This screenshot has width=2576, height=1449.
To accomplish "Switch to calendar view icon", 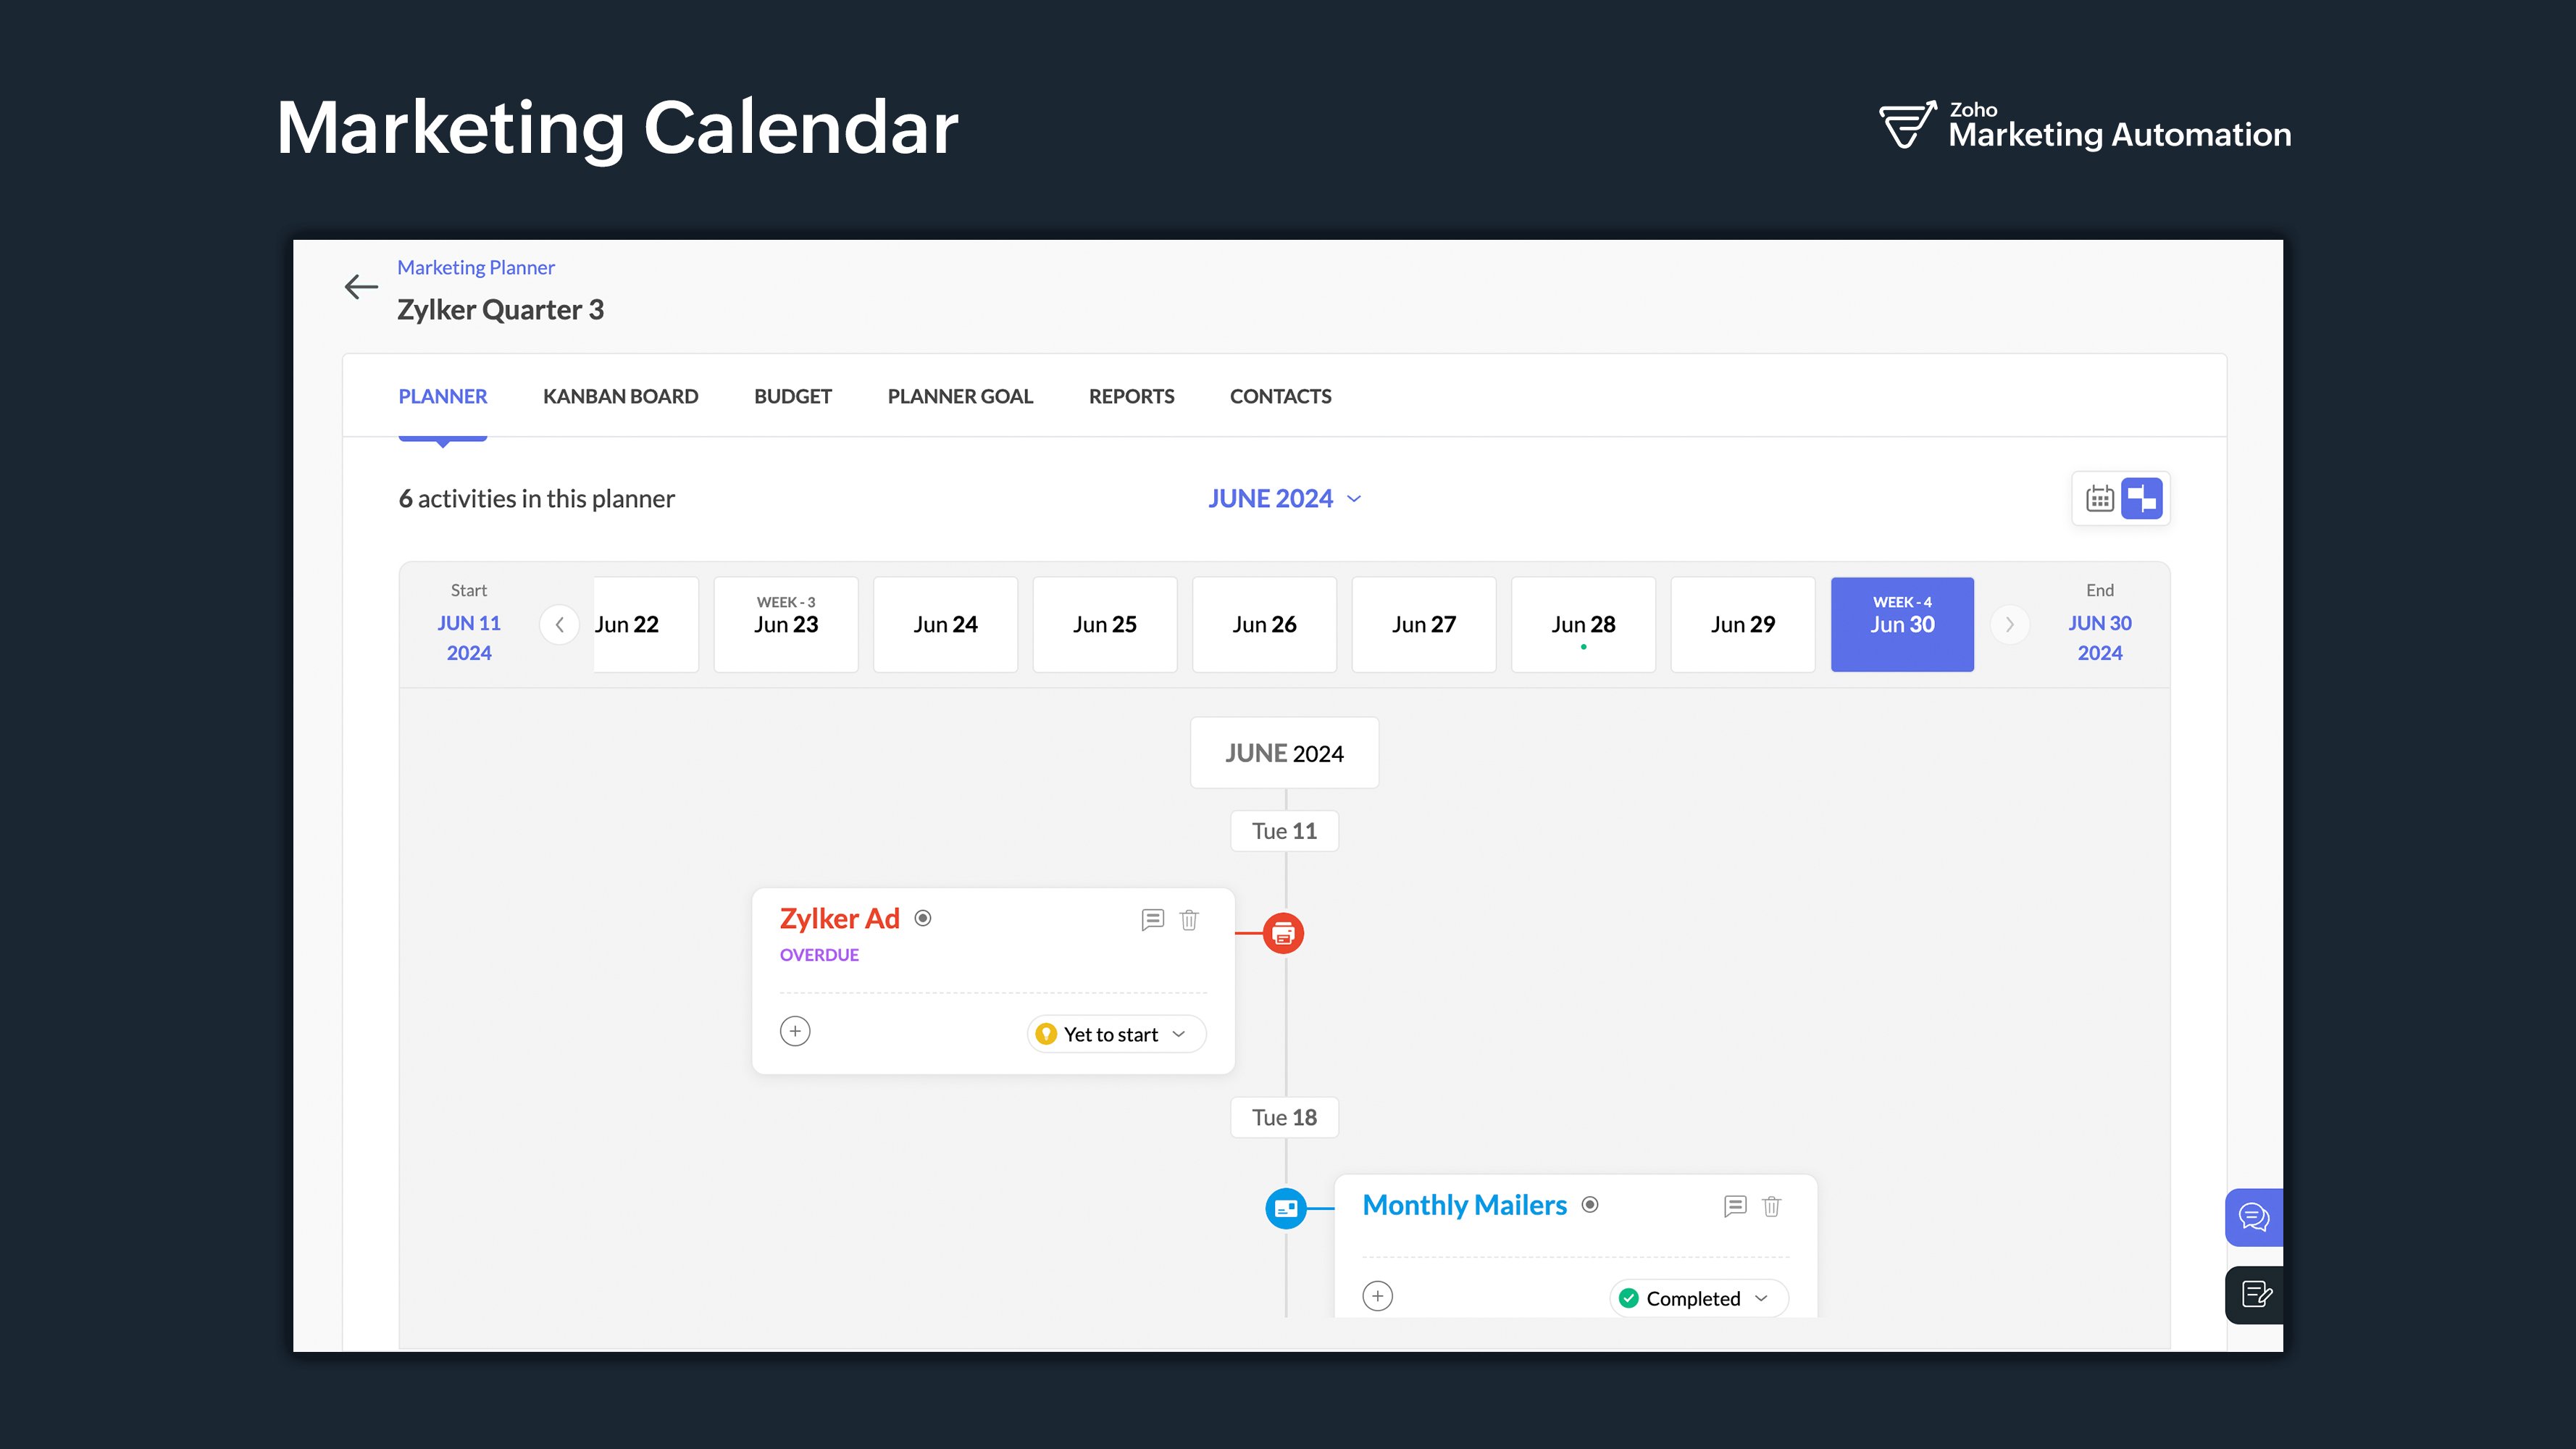I will coord(2099,498).
